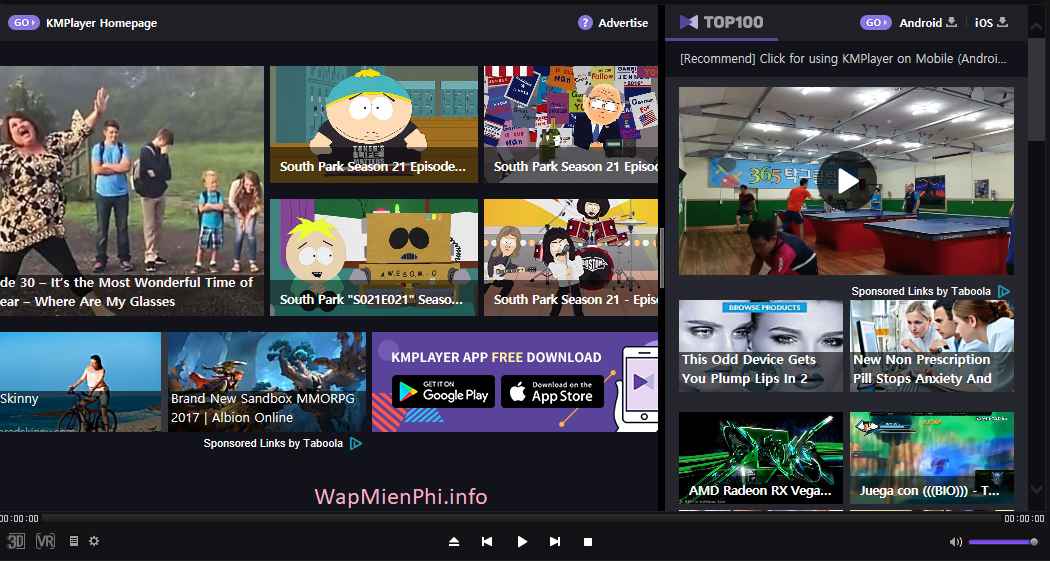1050x561 pixels.
Task: Click the BROWSE PRODUCTS label
Action: click(x=764, y=307)
